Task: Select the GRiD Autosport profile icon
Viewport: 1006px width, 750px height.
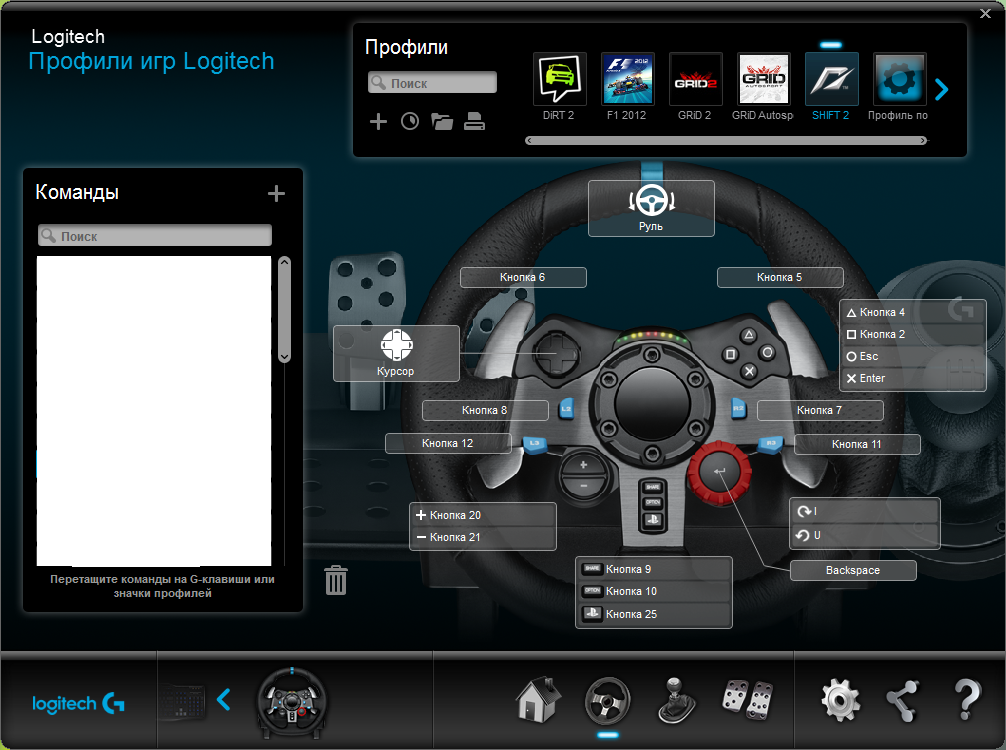Action: tap(763, 79)
